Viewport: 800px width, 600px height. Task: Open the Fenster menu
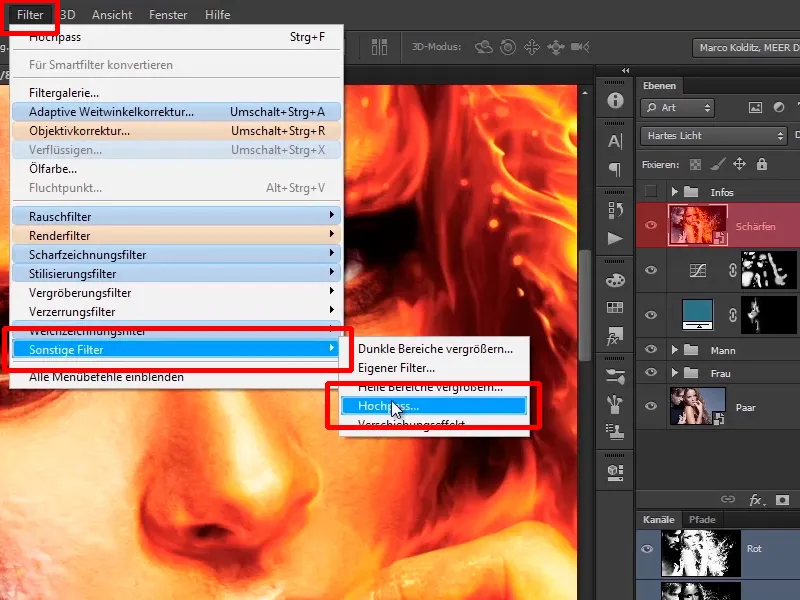168,15
